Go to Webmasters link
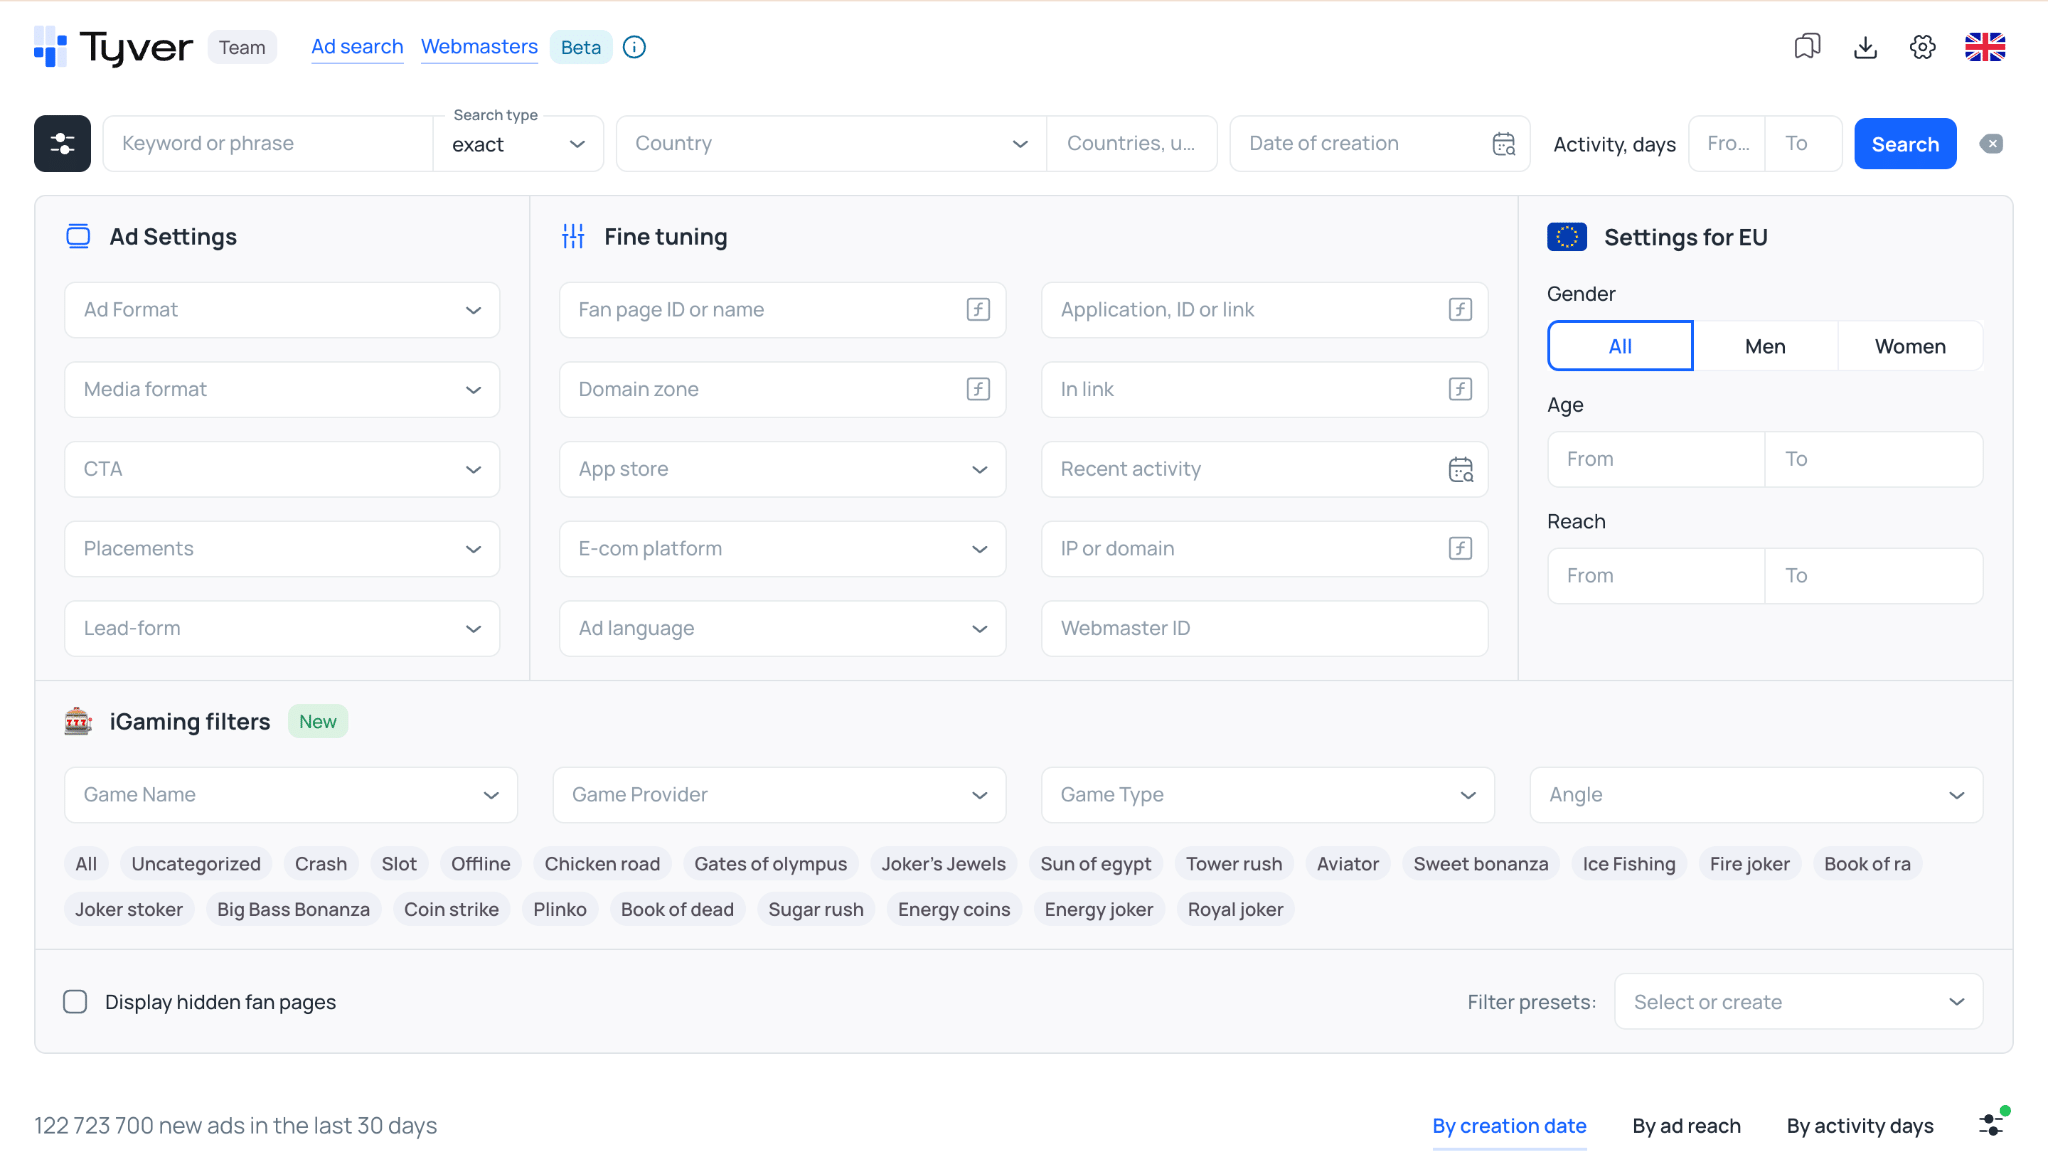The image size is (2048, 1161). (479, 47)
